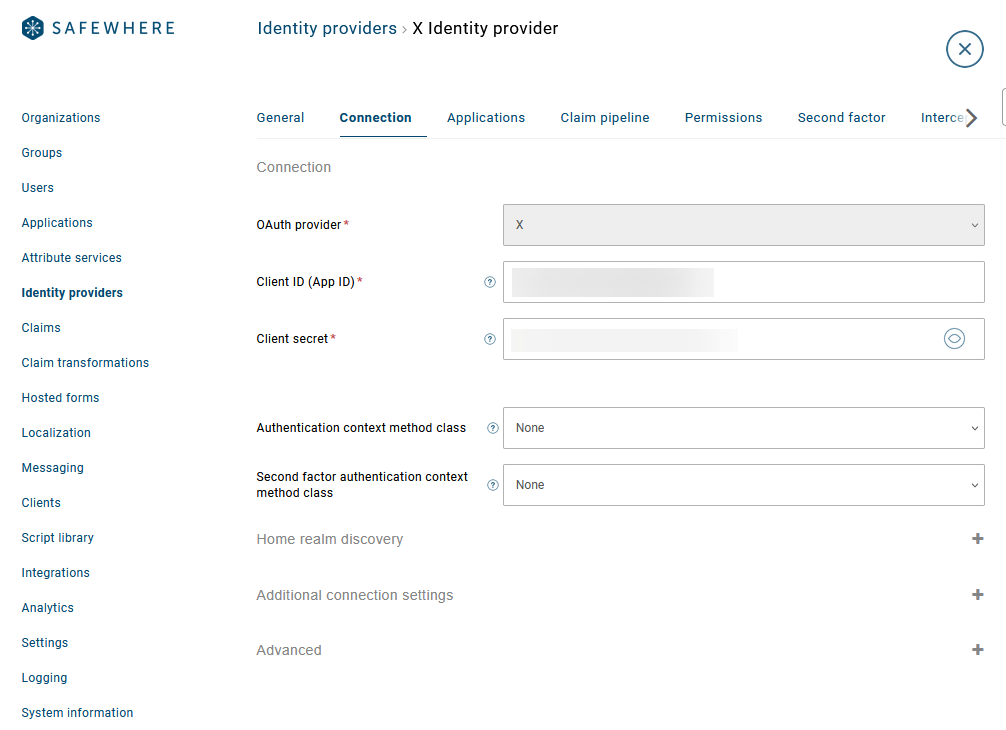Click the Client ID (App ID) input field
Viewport: 1006px width, 730px height.
[x=744, y=282]
